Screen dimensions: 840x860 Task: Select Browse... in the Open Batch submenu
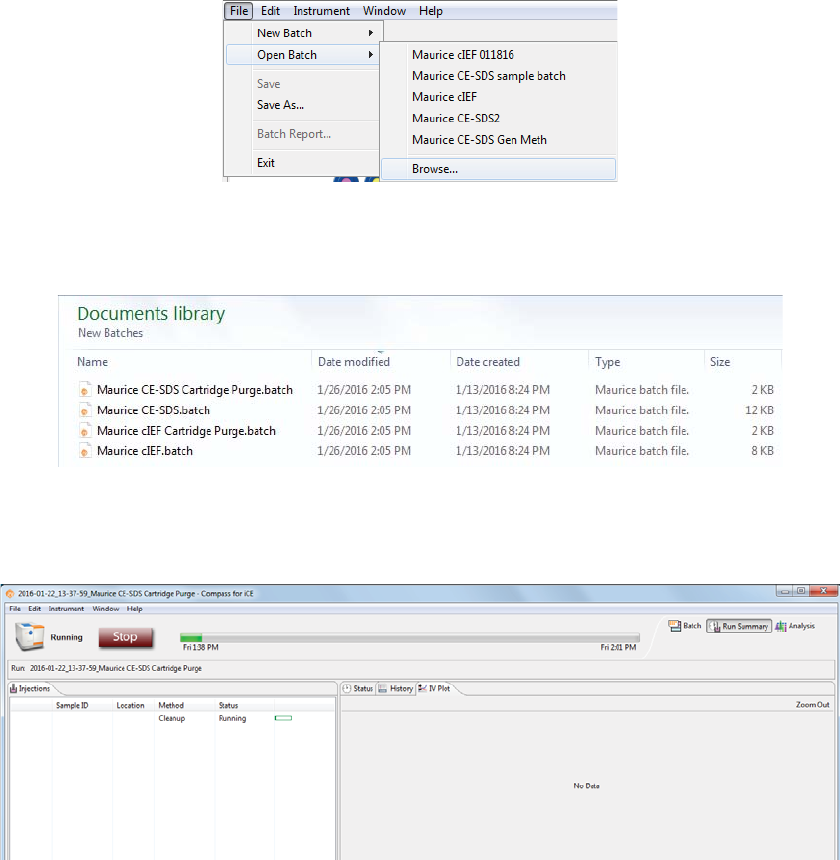point(498,169)
